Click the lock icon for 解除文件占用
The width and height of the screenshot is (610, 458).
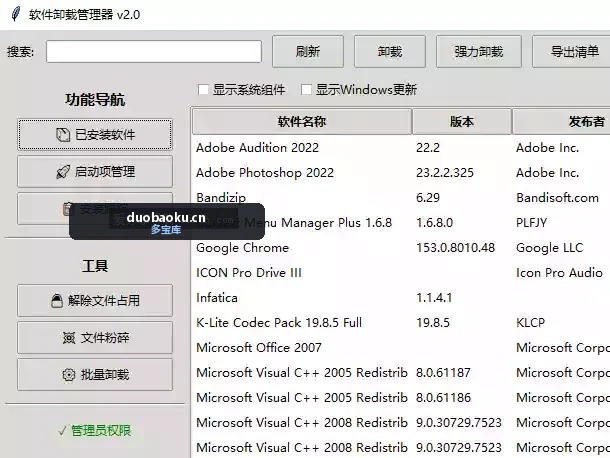pyautogui.click(x=57, y=300)
